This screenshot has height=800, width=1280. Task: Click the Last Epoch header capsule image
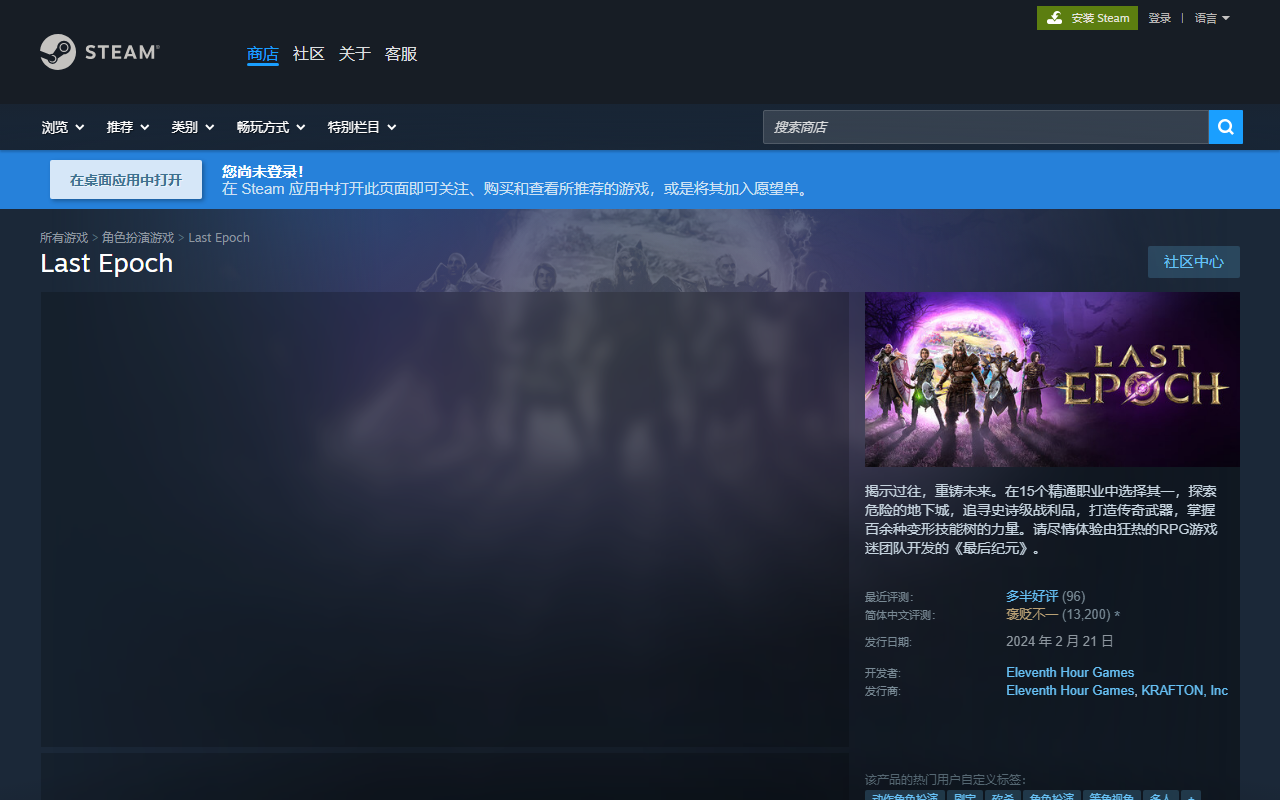click(x=1052, y=379)
